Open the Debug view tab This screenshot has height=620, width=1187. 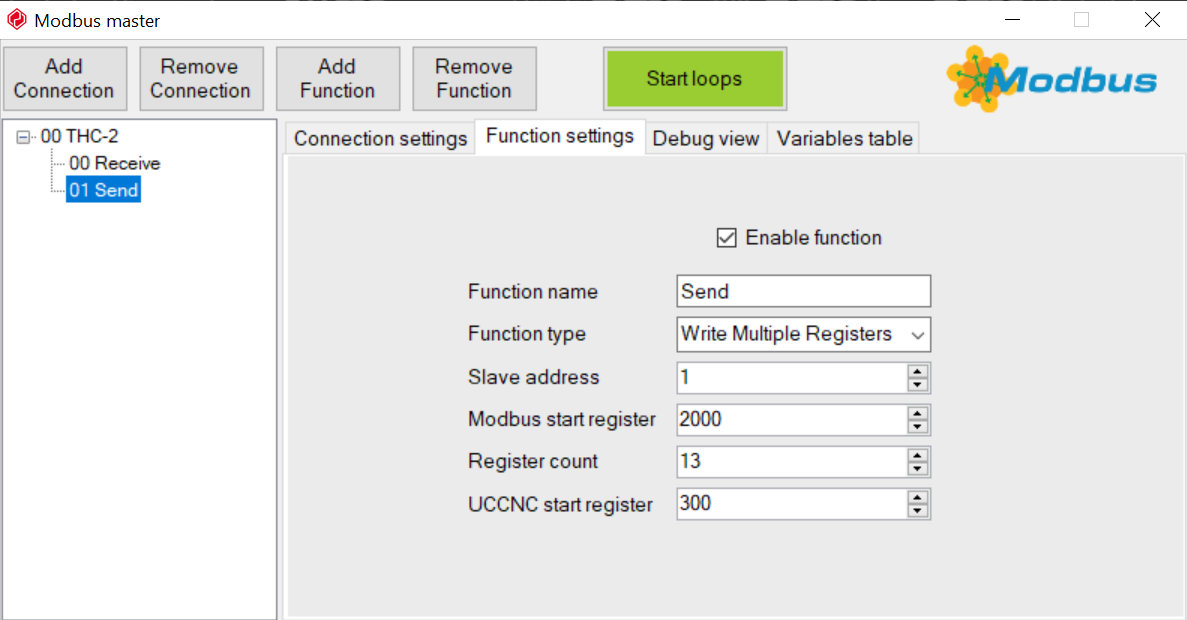coord(706,139)
